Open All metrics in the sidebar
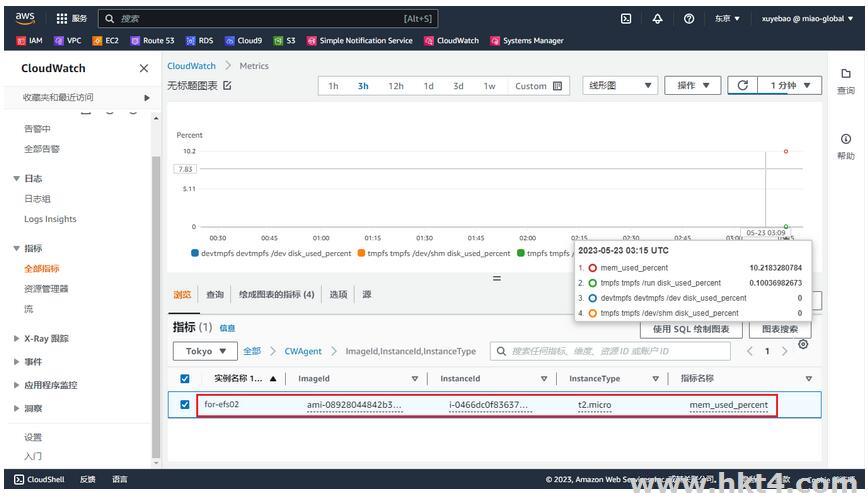The image size is (868, 498). tap(42, 268)
